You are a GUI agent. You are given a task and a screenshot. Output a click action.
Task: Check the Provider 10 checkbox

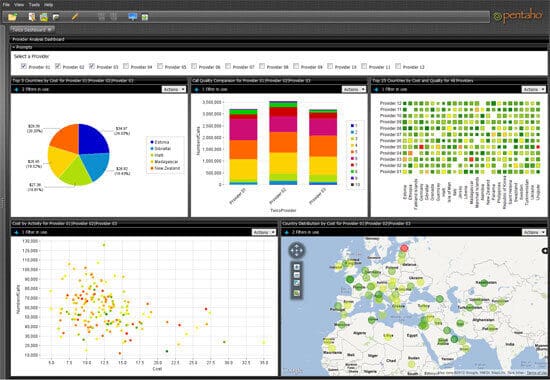point(330,66)
